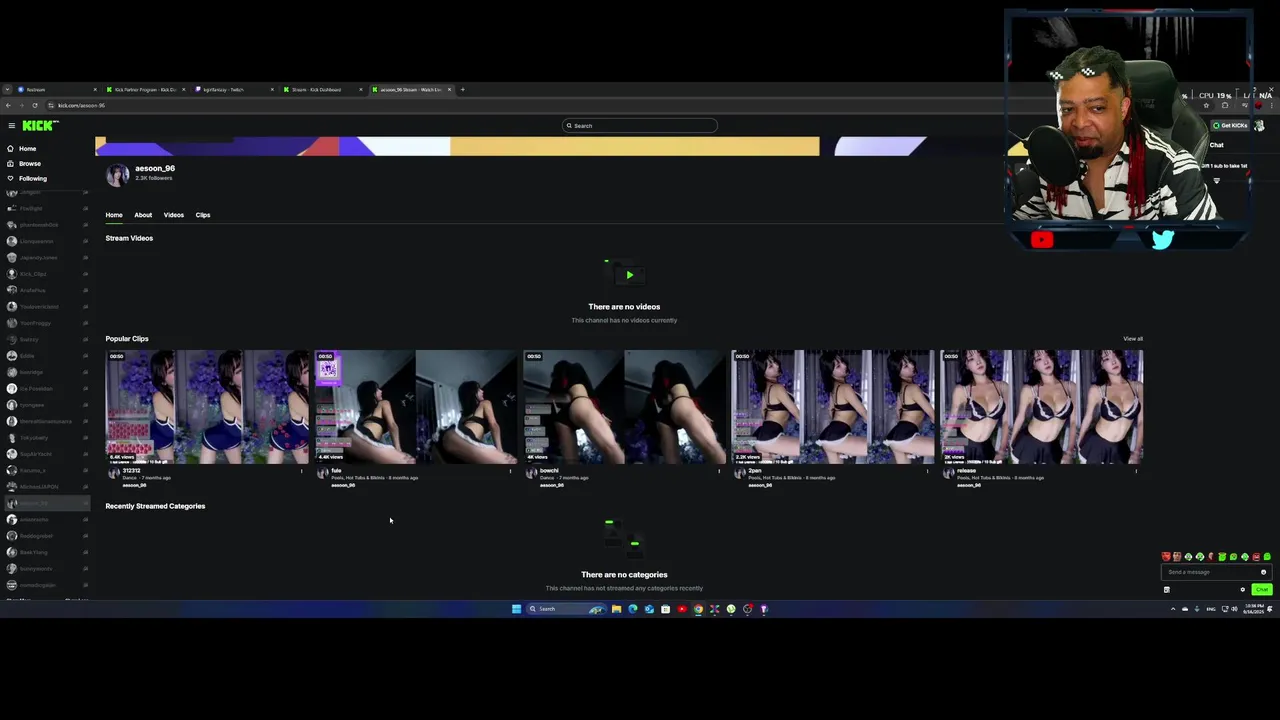Select Kick_Clipz in following list
Image resolution: width=1280 pixels, height=720 pixels.
[x=46, y=274]
